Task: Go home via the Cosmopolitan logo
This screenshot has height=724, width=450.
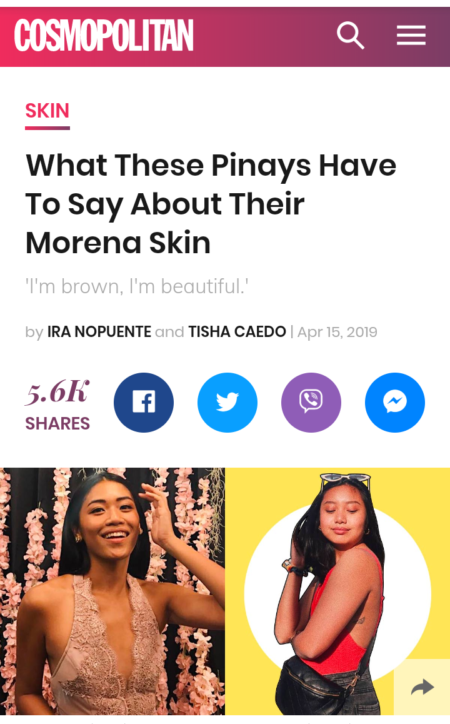Action: (104, 36)
